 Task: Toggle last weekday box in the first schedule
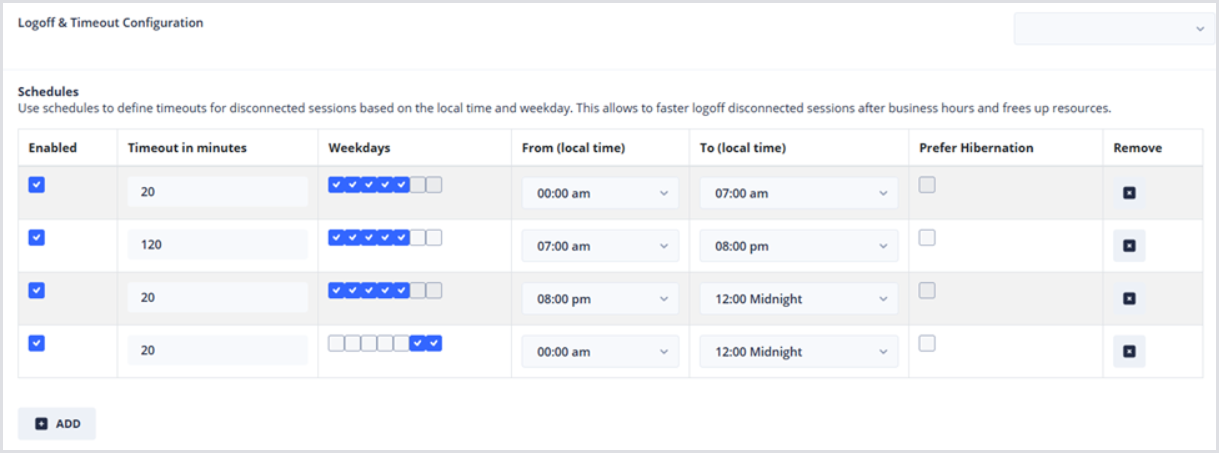click(434, 185)
